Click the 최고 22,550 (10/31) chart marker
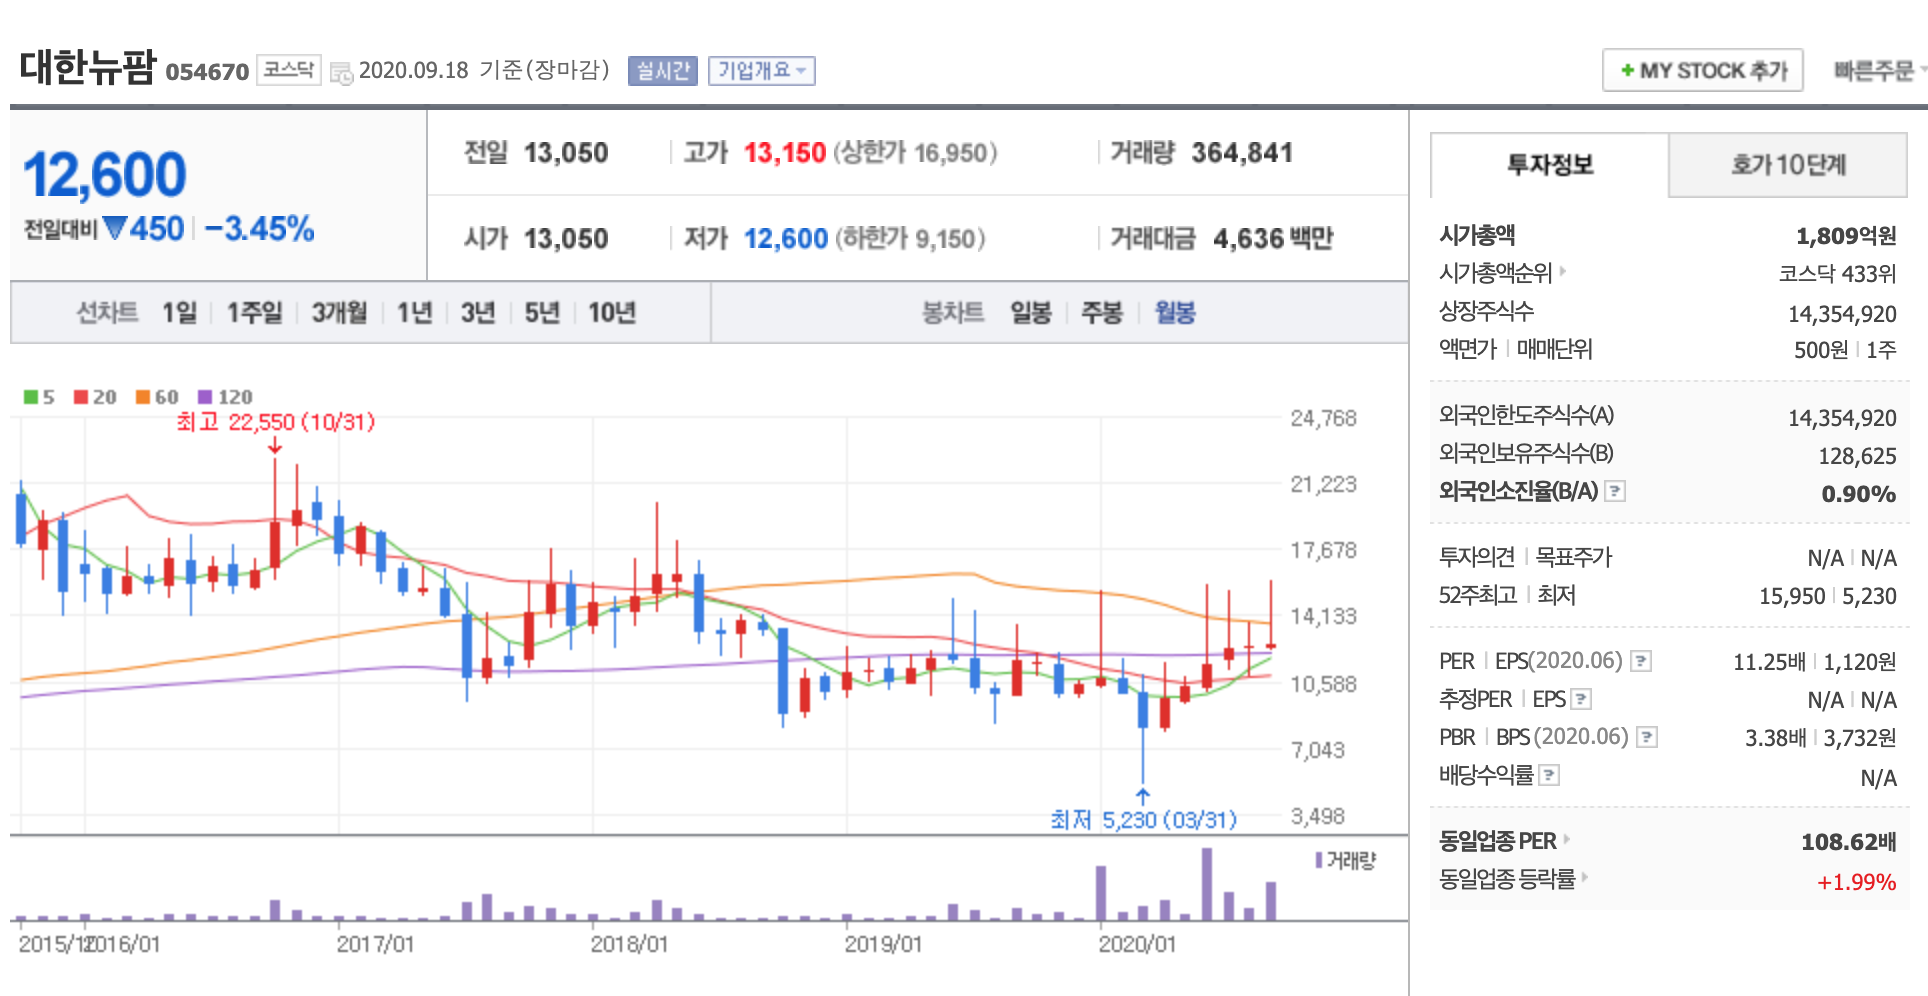1928x996 pixels. point(276,422)
